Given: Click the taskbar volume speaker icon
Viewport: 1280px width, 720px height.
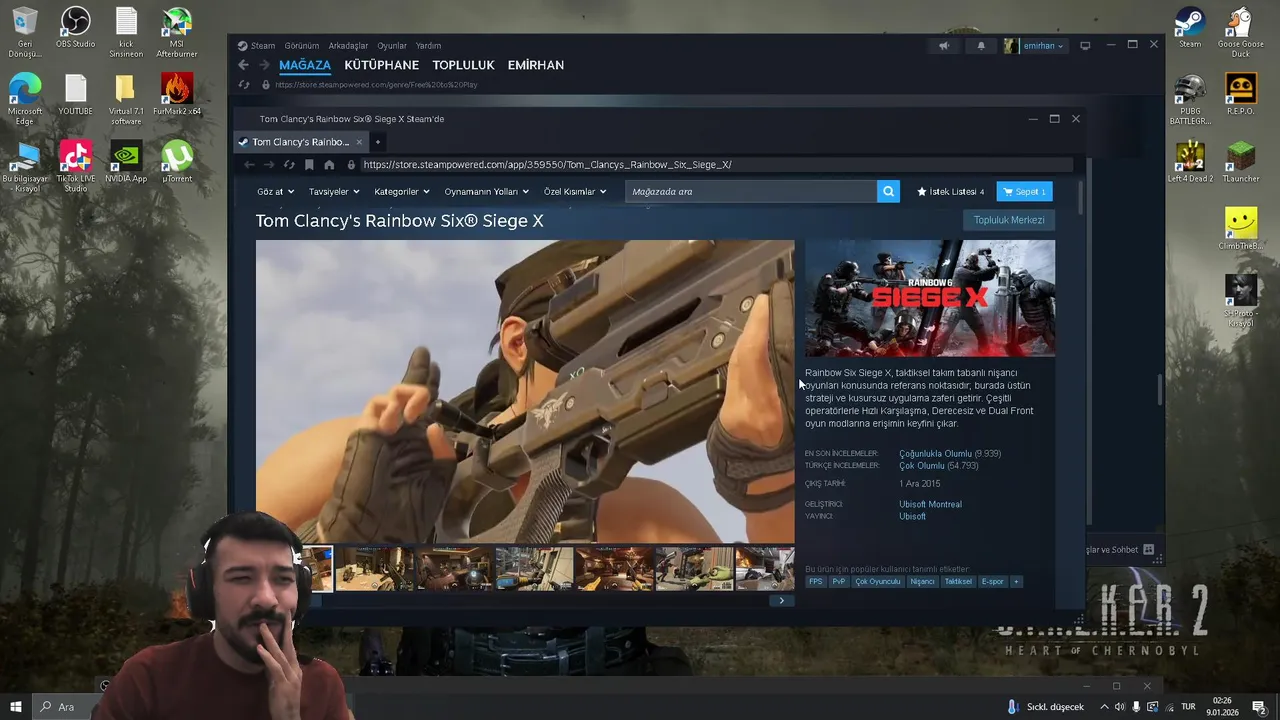Looking at the screenshot, I should pyautogui.click(x=1119, y=707).
